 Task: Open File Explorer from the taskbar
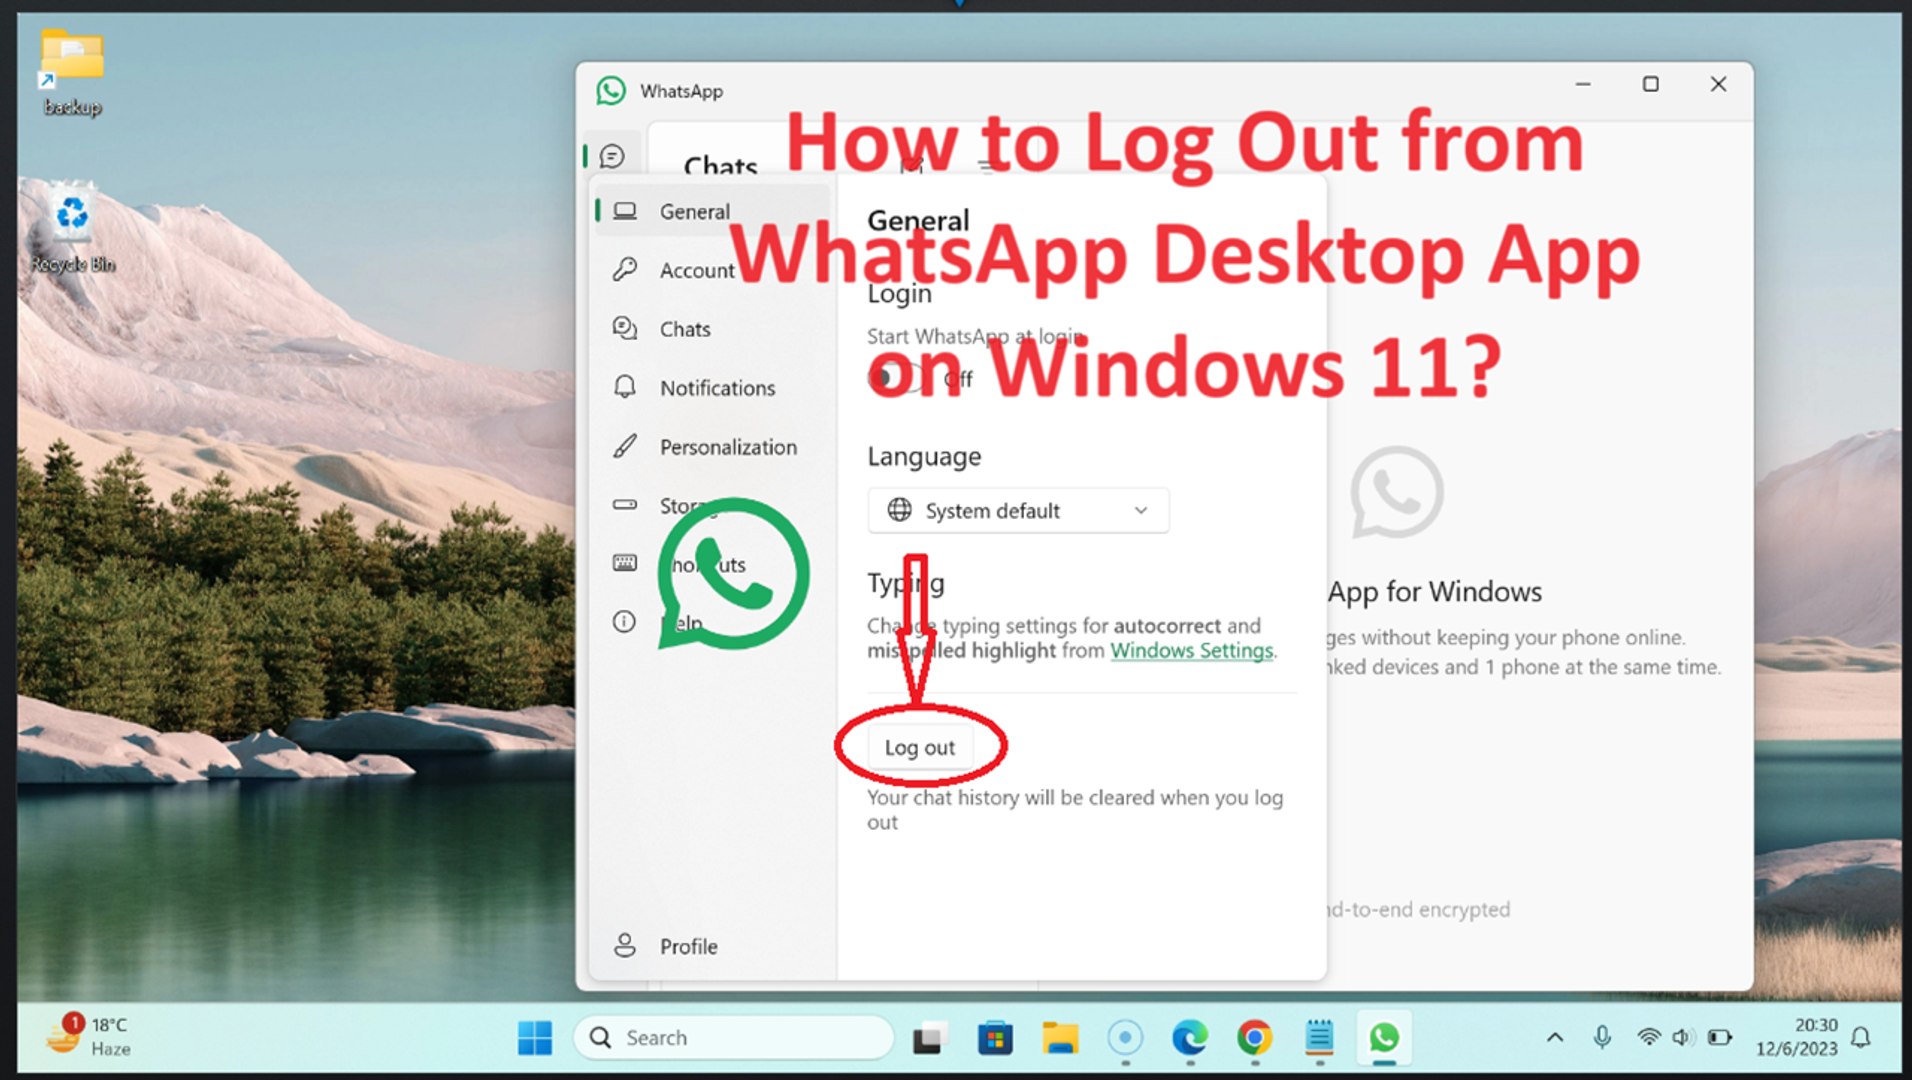(x=1060, y=1039)
